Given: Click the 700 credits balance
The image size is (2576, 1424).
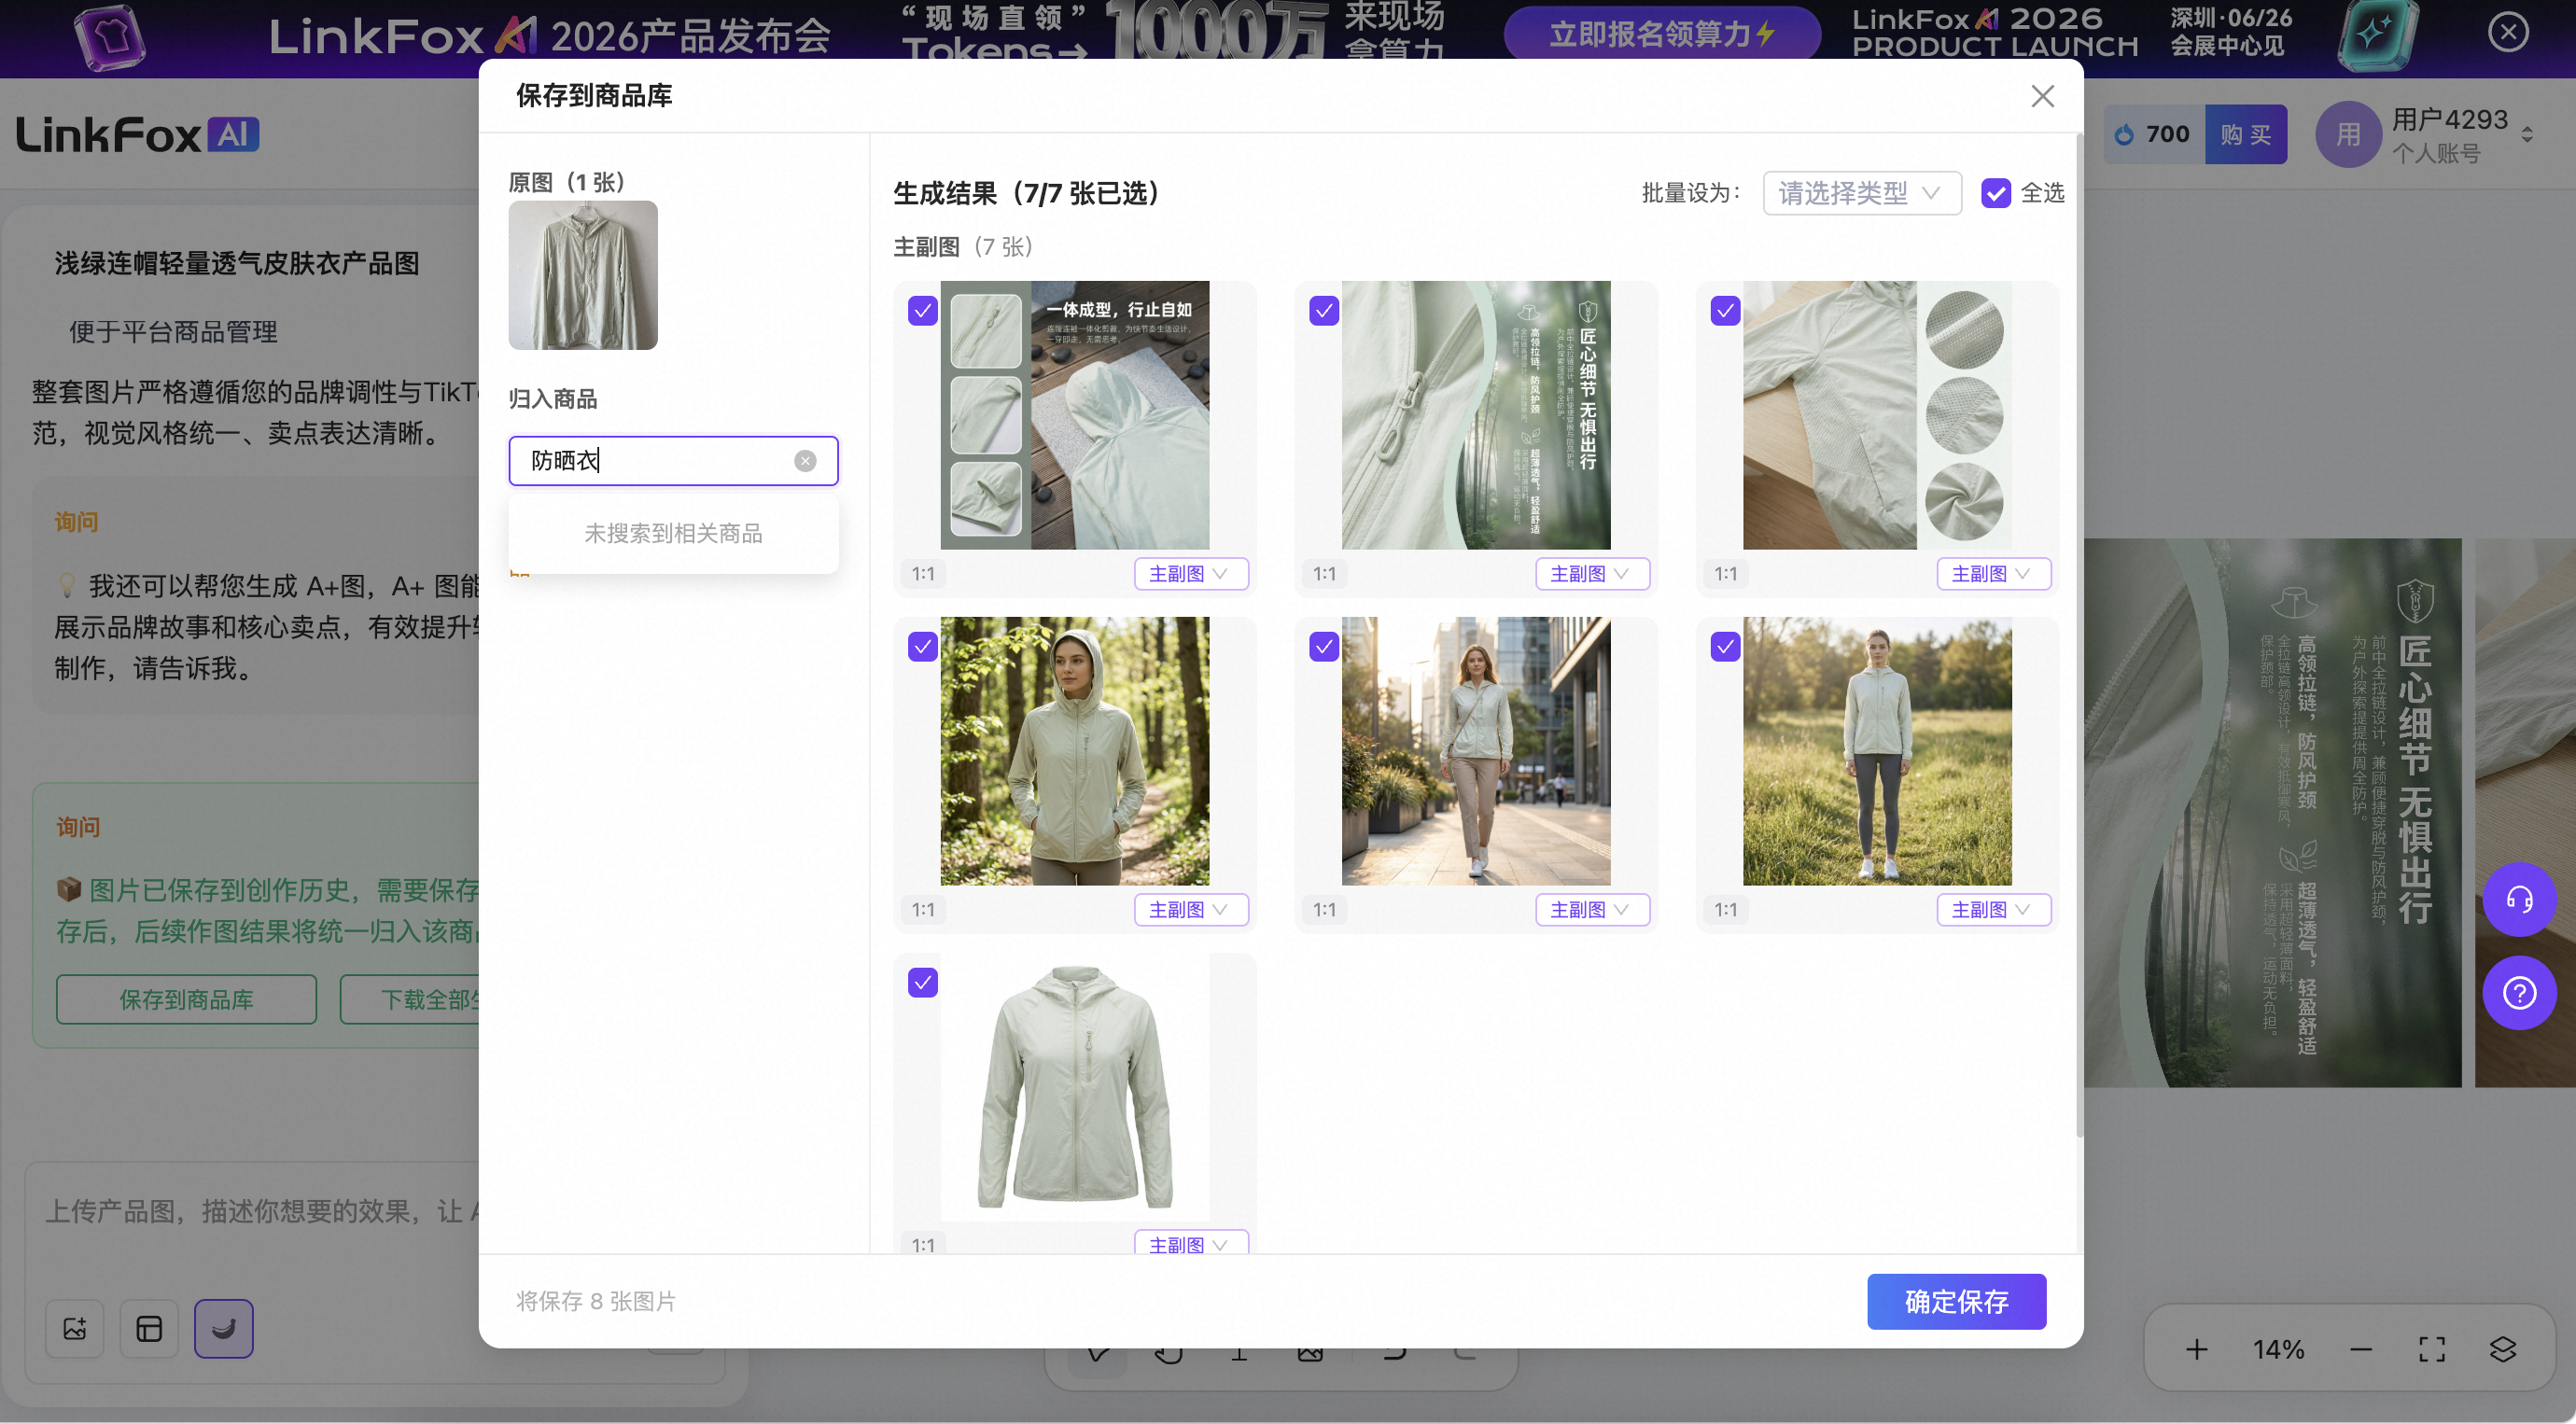Looking at the screenshot, I should pos(2167,134).
